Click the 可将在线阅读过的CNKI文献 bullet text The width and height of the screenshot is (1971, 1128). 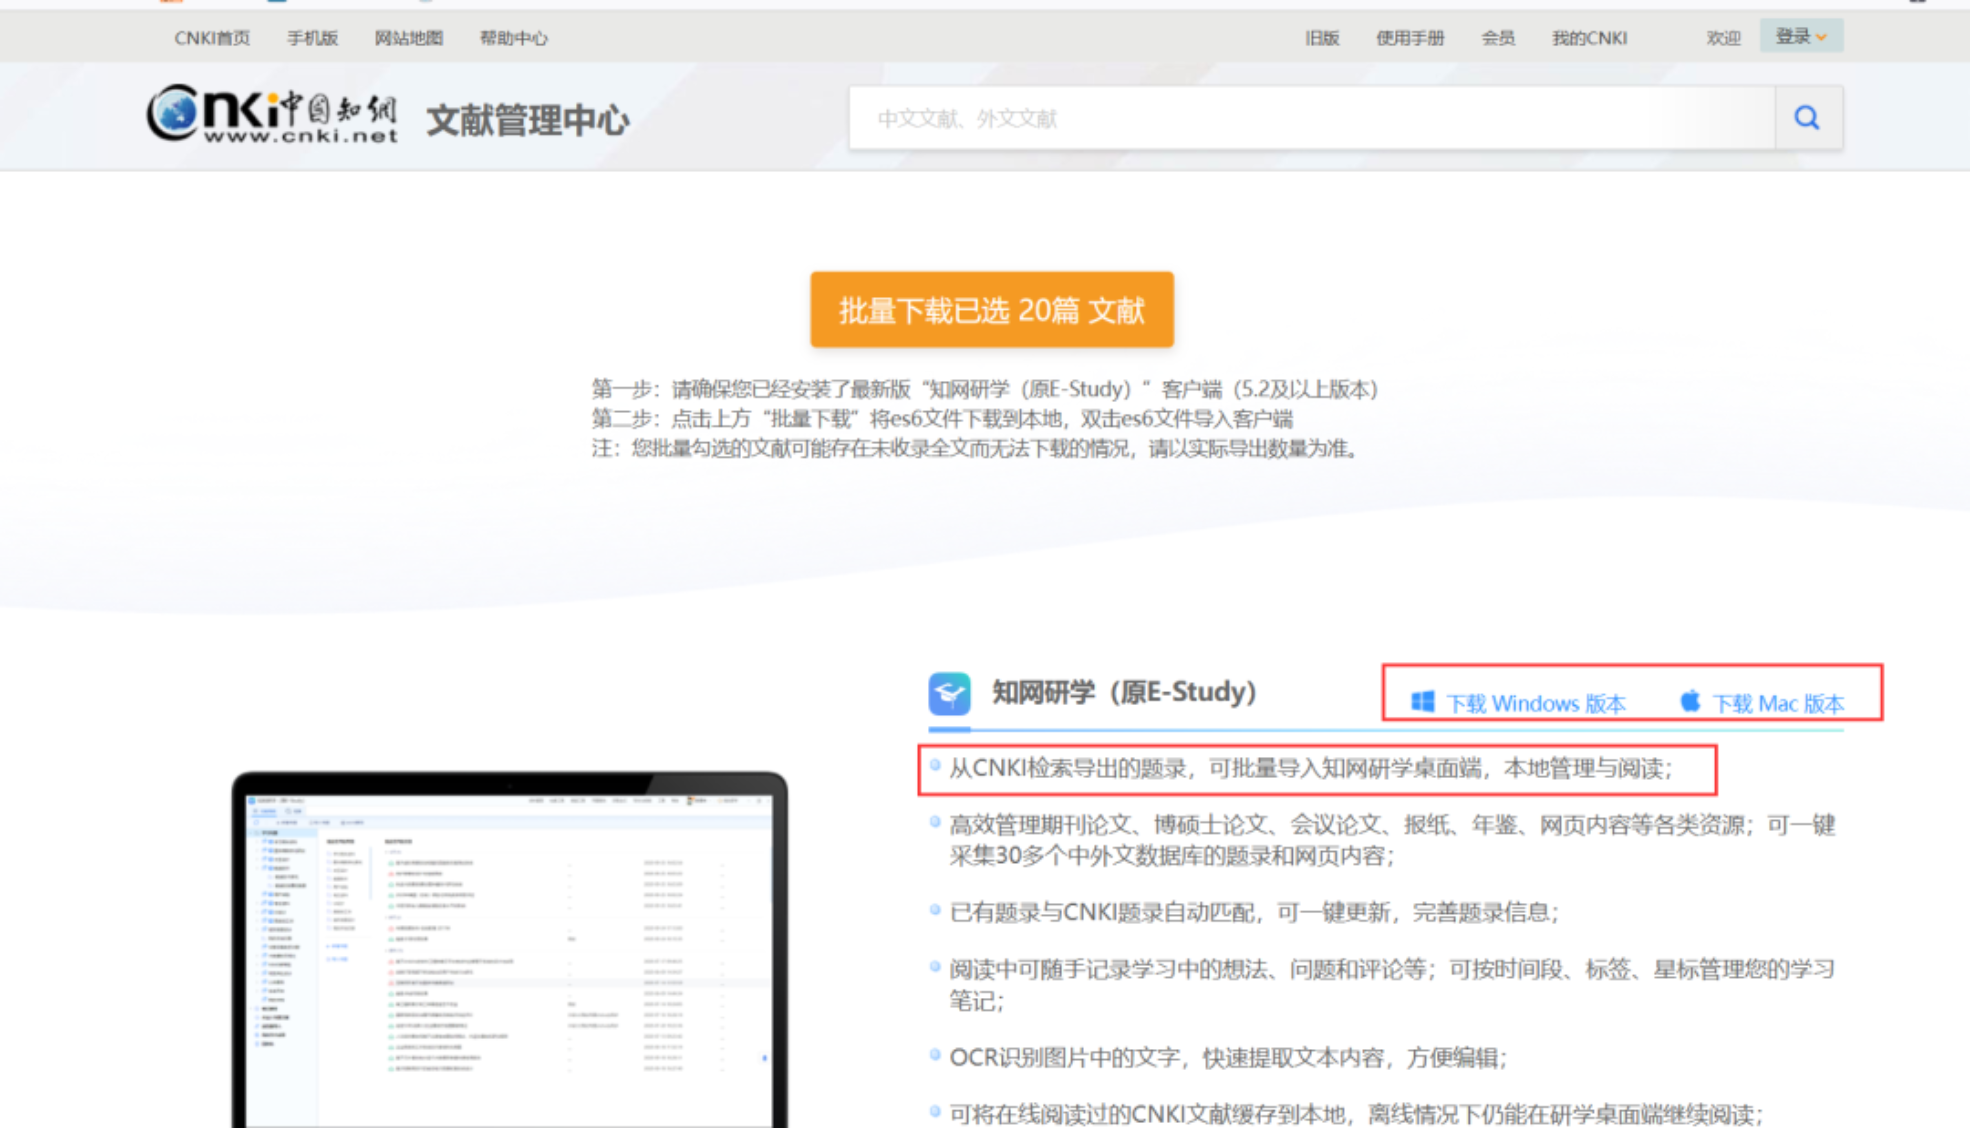pyautogui.click(x=1356, y=1114)
